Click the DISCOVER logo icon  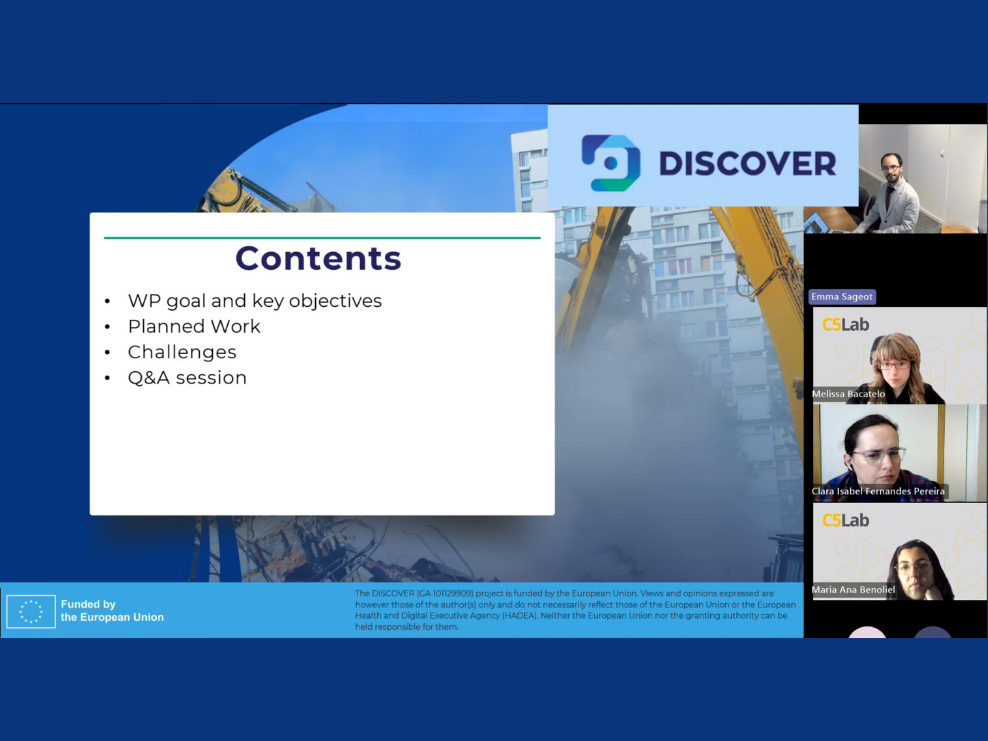click(610, 163)
